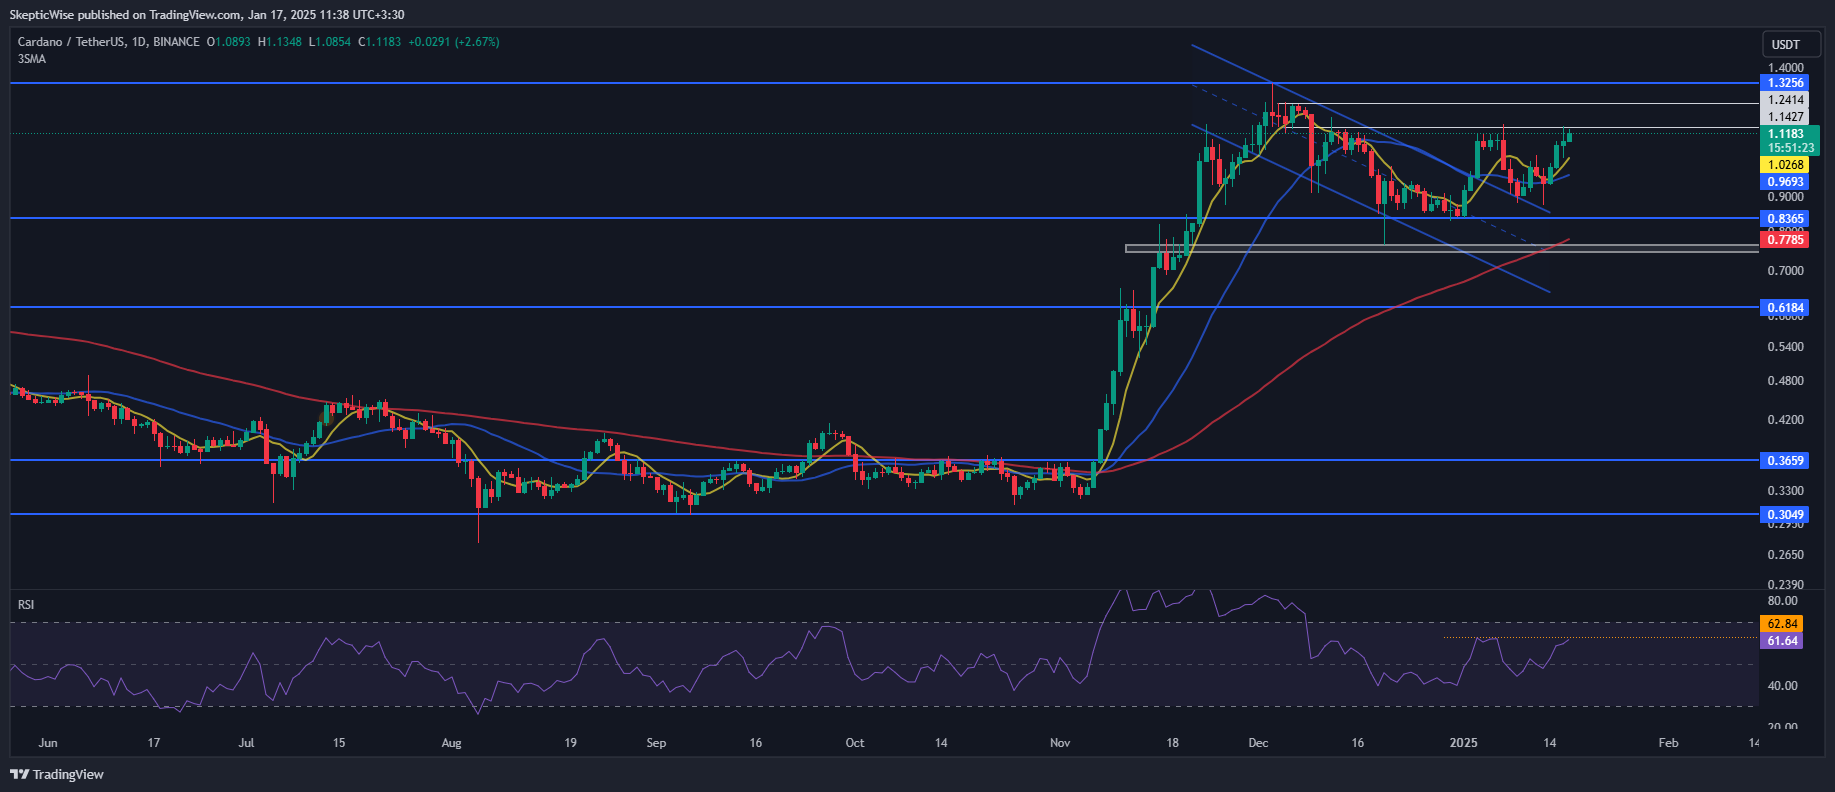Viewport: 1835px width, 792px height.
Task: Click the 1D interval label
Action: tap(139, 42)
